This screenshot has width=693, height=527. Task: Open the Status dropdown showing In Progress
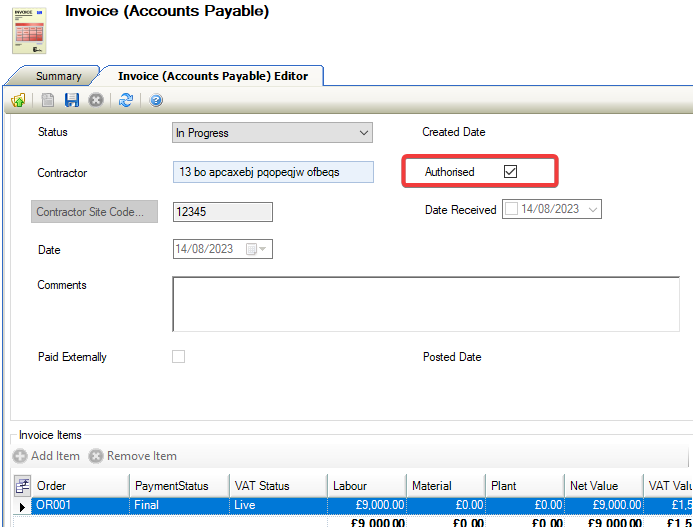pos(363,133)
